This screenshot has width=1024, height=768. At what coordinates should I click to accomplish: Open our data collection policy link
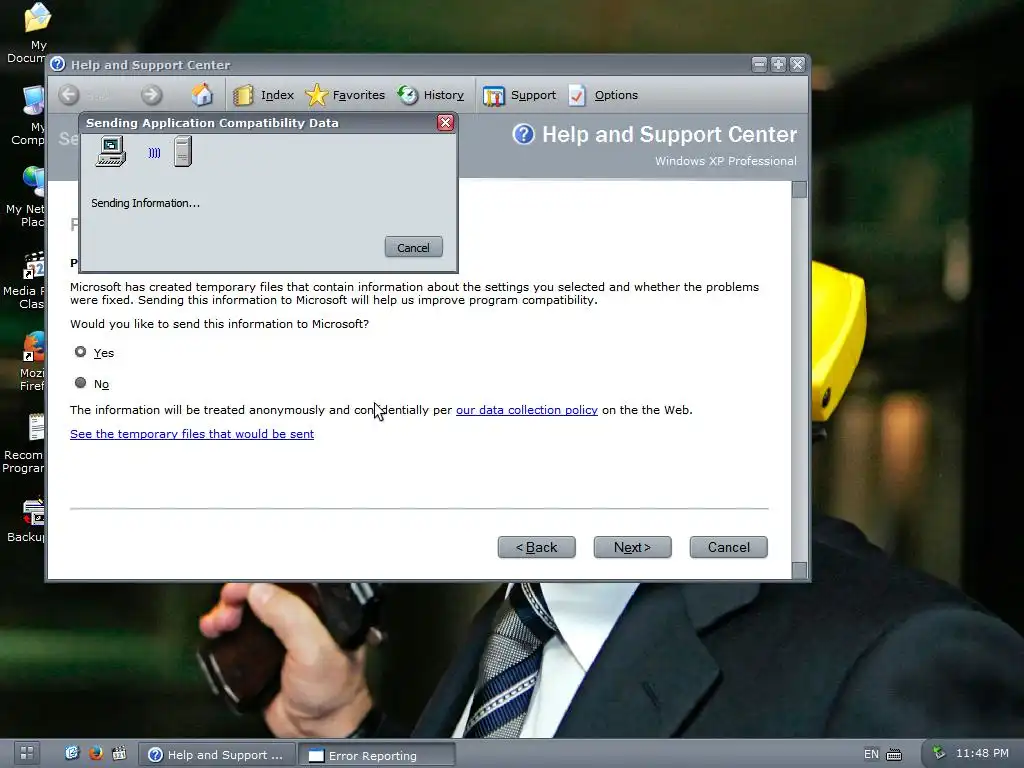click(526, 410)
